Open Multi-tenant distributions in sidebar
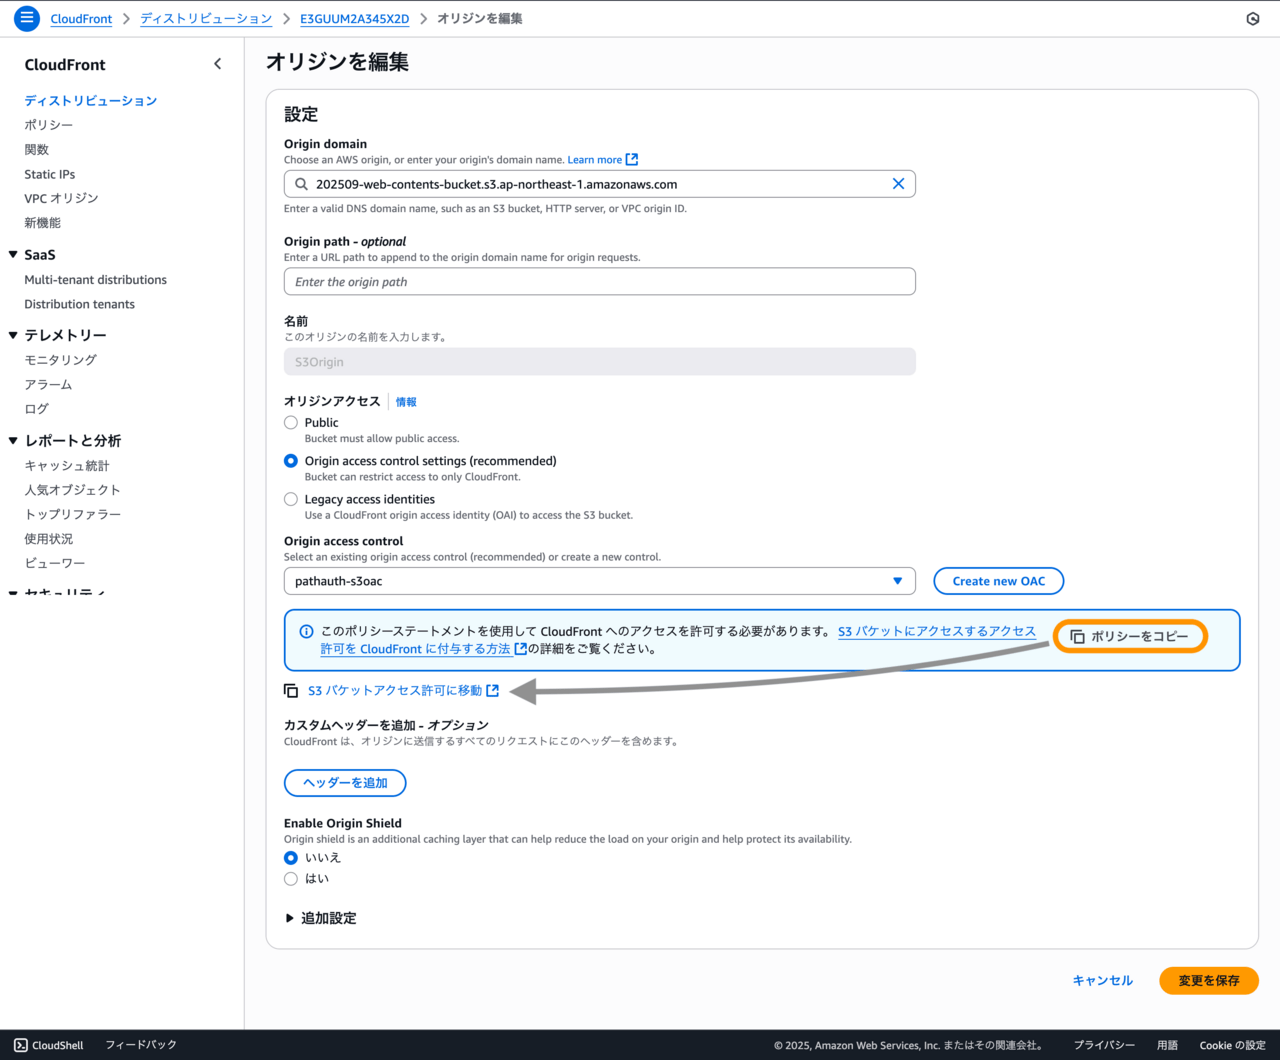 click(96, 280)
